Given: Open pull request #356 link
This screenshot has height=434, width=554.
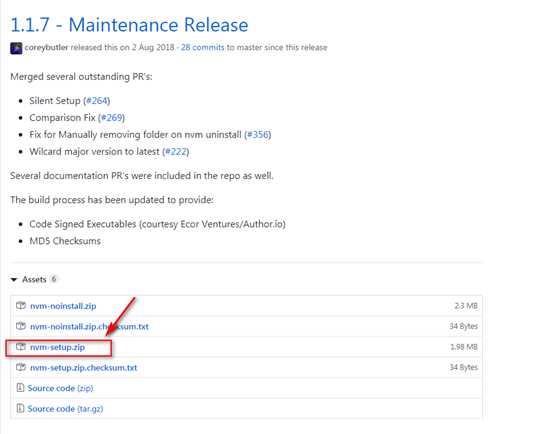Looking at the screenshot, I should tap(258, 135).
